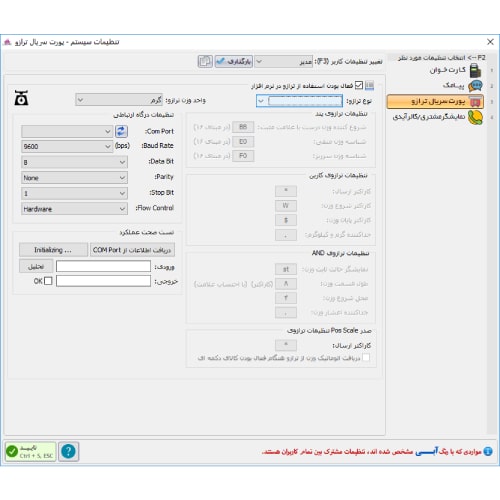Click the scale serial port cart icon
This screenshot has height=500, width=500.
[x=476, y=101]
